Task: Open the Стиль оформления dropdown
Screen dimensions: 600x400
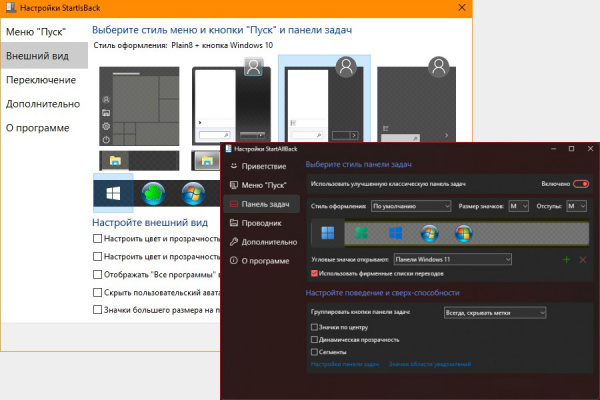Action: [x=411, y=206]
